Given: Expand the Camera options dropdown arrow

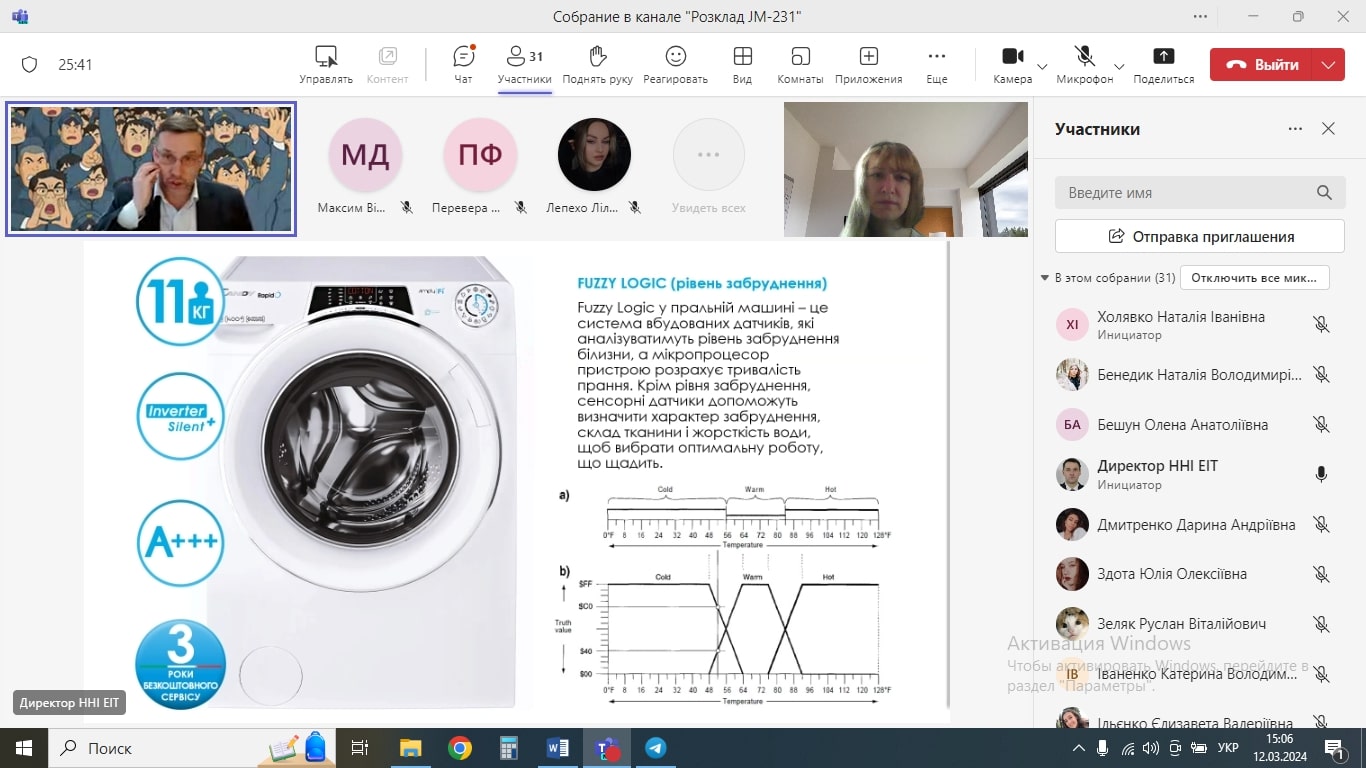Looking at the screenshot, I should pyautogui.click(x=1042, y=66).
